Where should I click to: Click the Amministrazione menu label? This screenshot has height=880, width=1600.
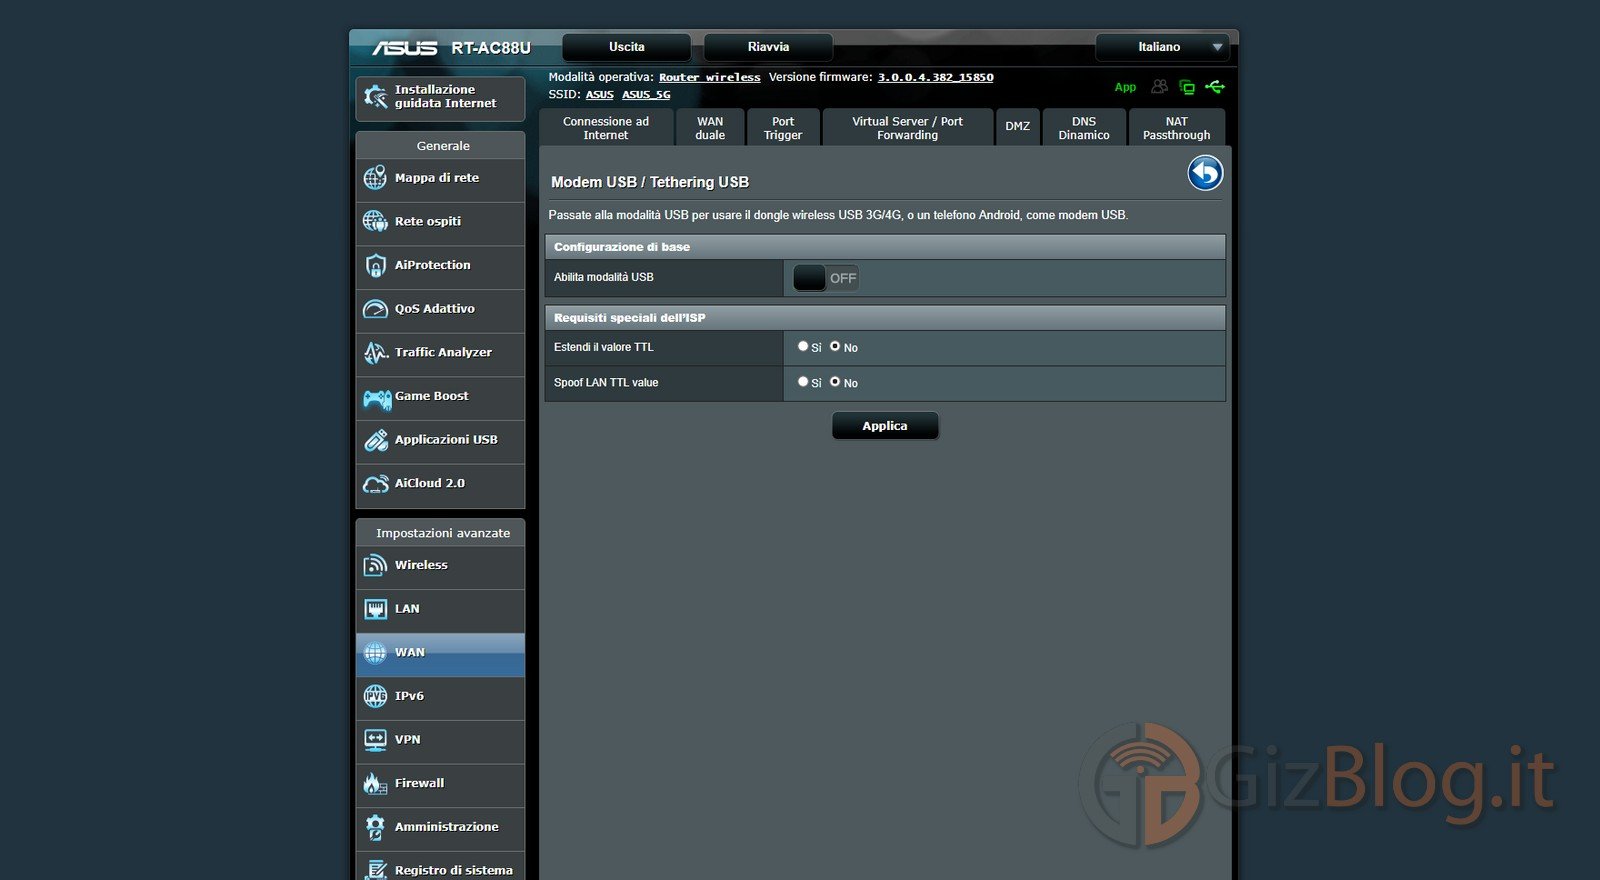click(x=447, y=827)
